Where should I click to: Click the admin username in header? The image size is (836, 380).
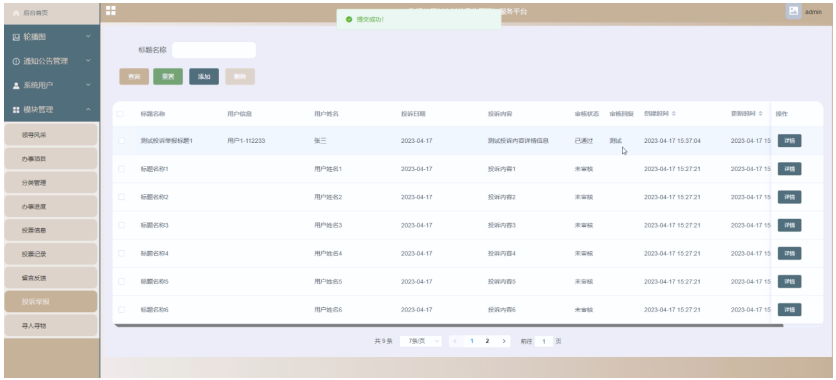point(813,12)
